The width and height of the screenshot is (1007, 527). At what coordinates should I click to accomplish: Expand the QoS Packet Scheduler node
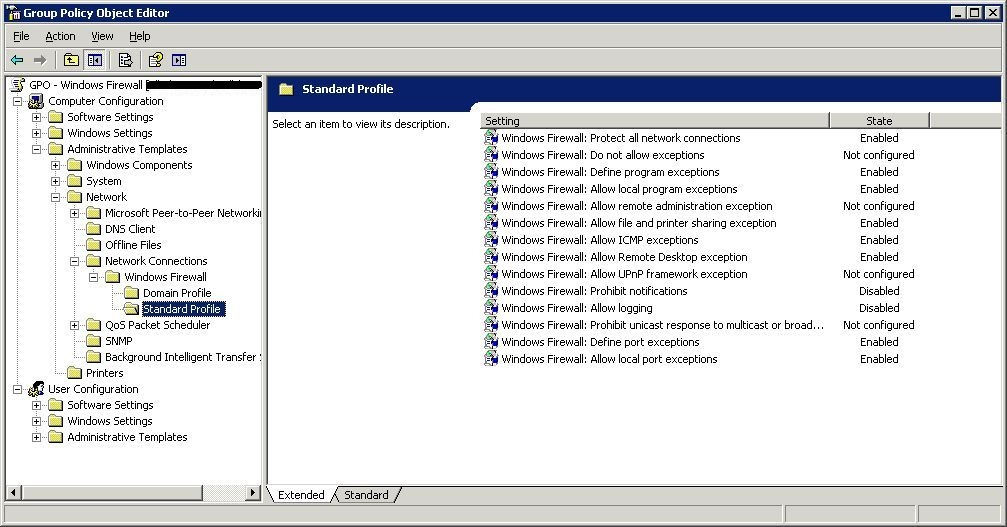point(75,325)
